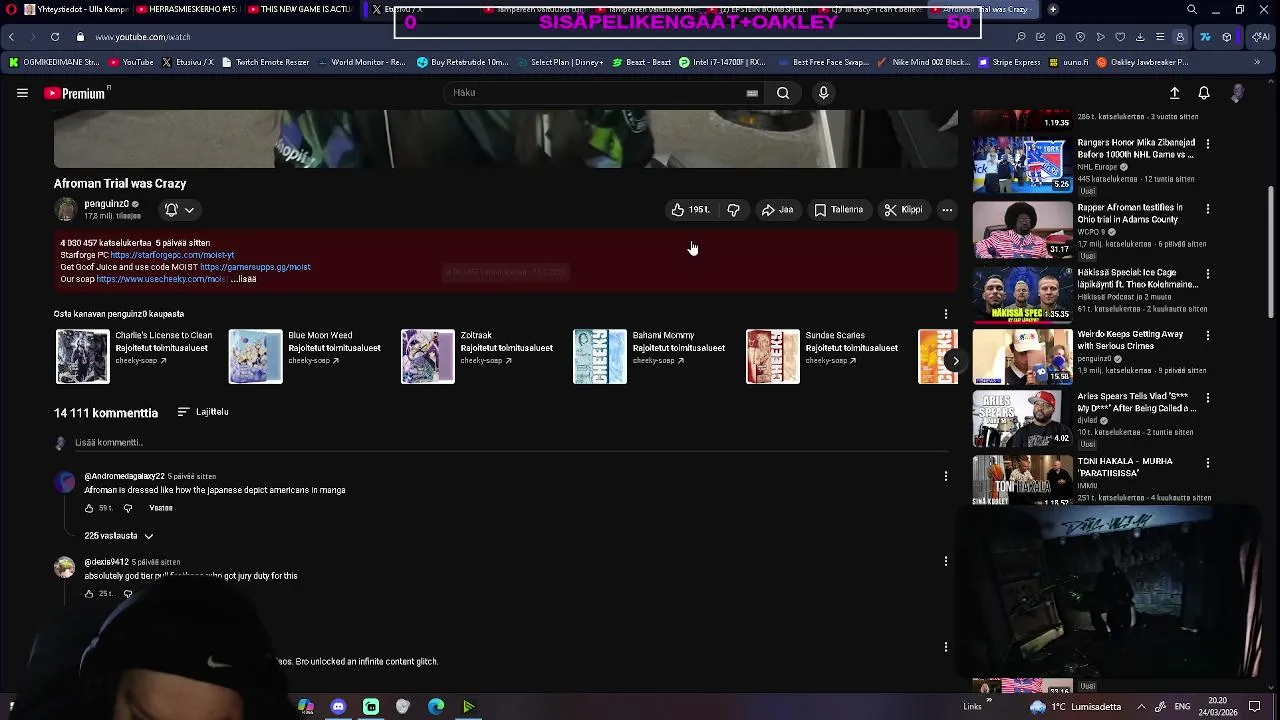Open Sundae Scaries product
This screenshot has height=720, width=1280.
pyautogui.click(x=824, y=356)
